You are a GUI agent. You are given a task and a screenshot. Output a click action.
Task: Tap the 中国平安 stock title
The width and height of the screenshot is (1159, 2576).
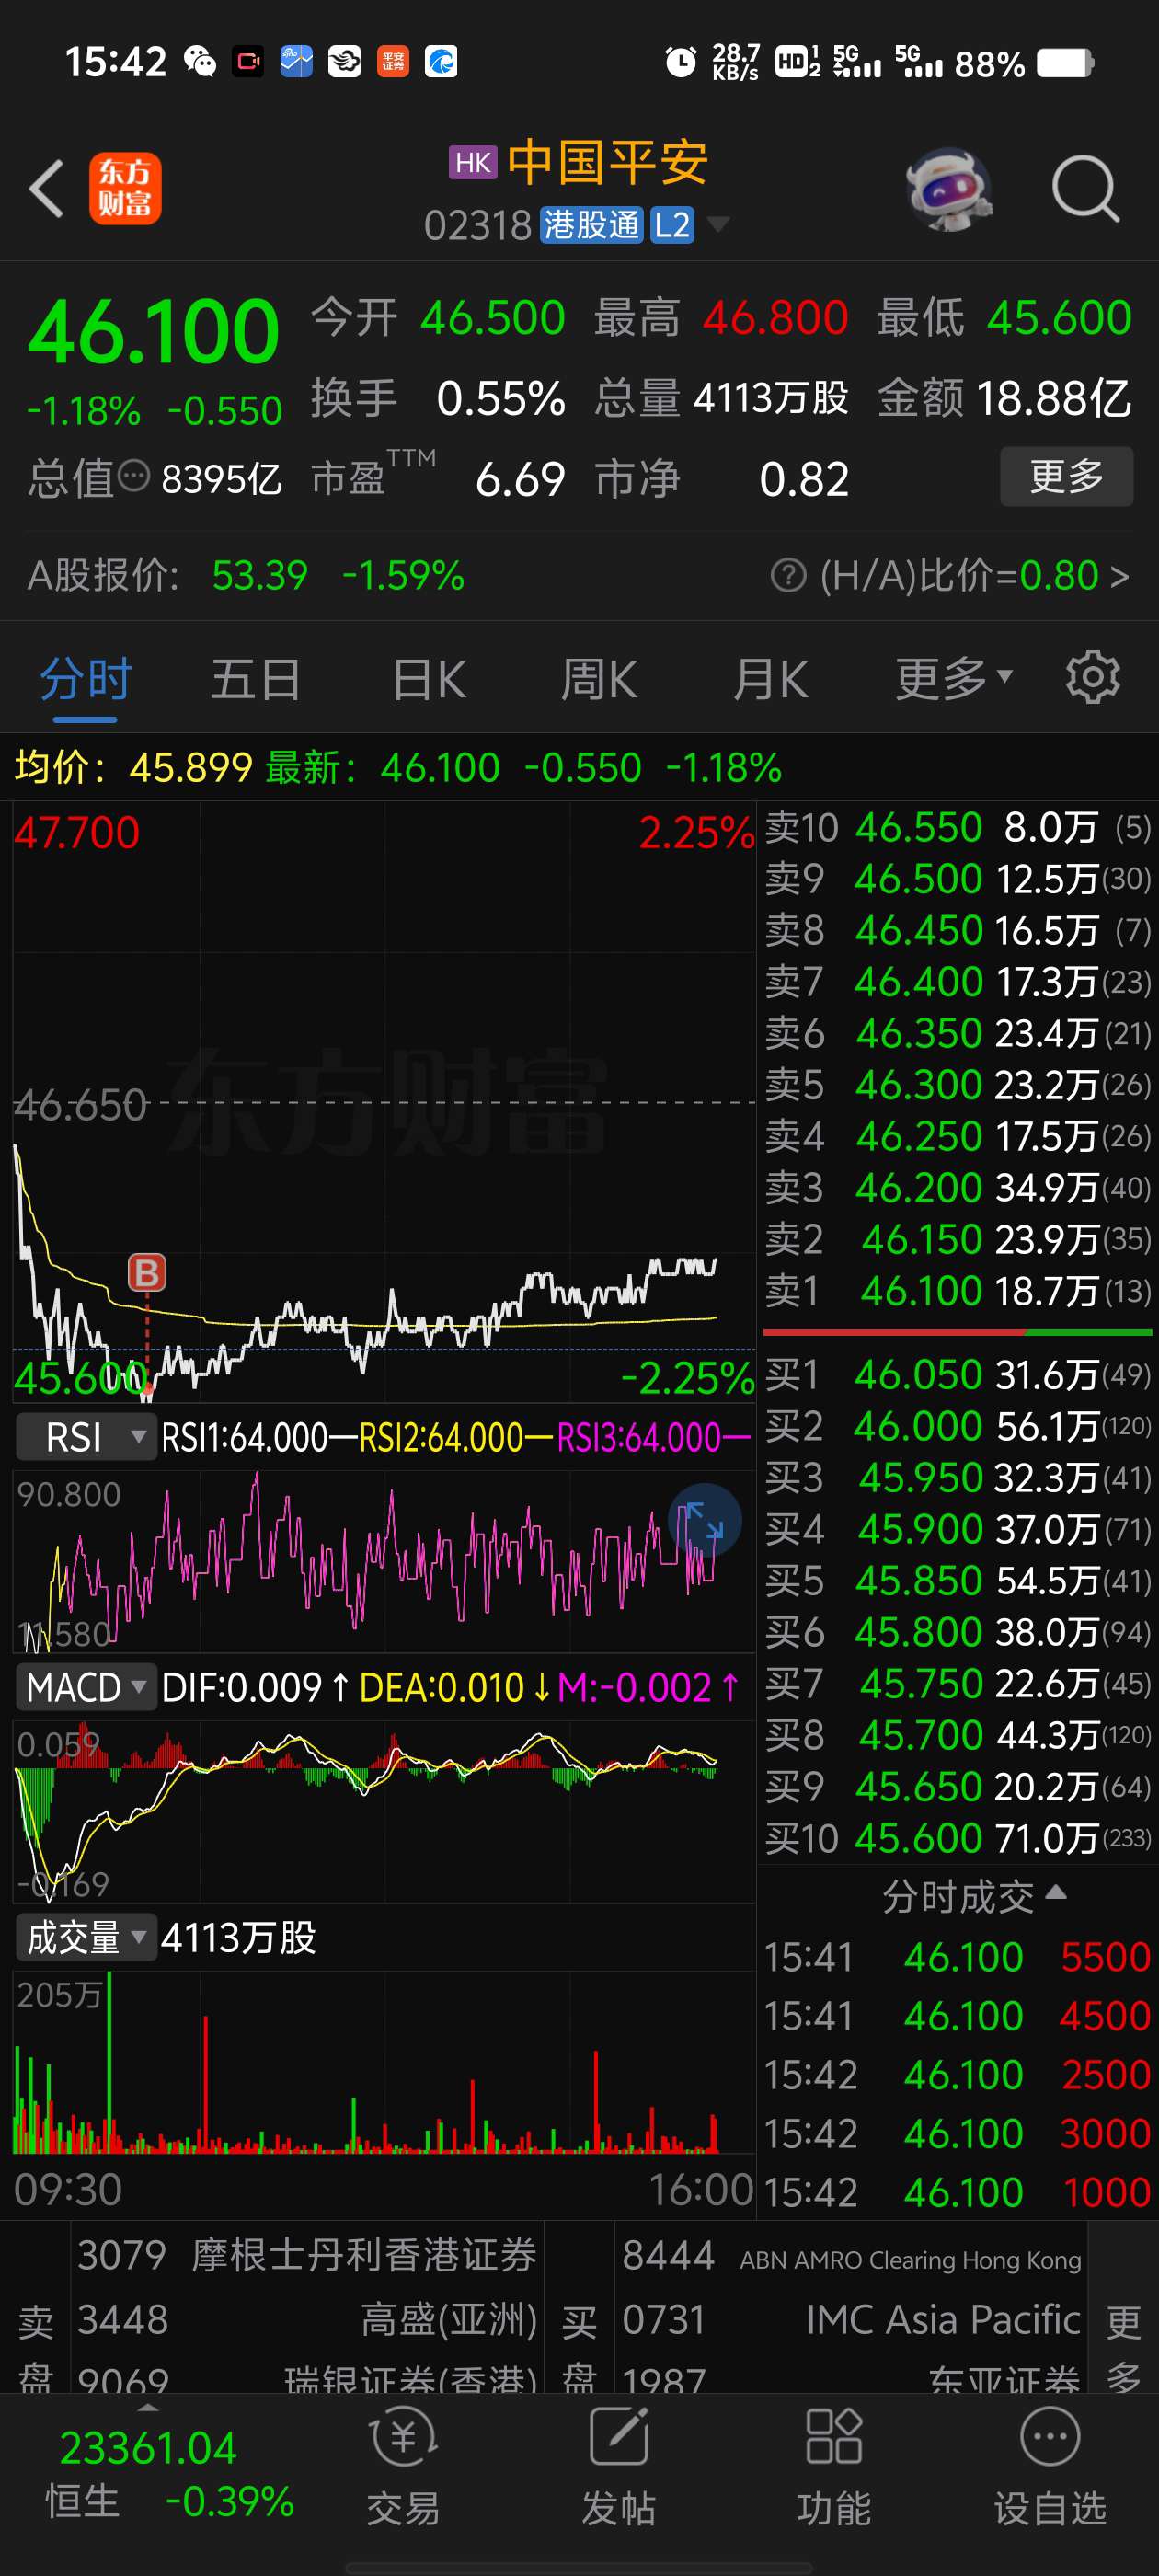(607, 162)
